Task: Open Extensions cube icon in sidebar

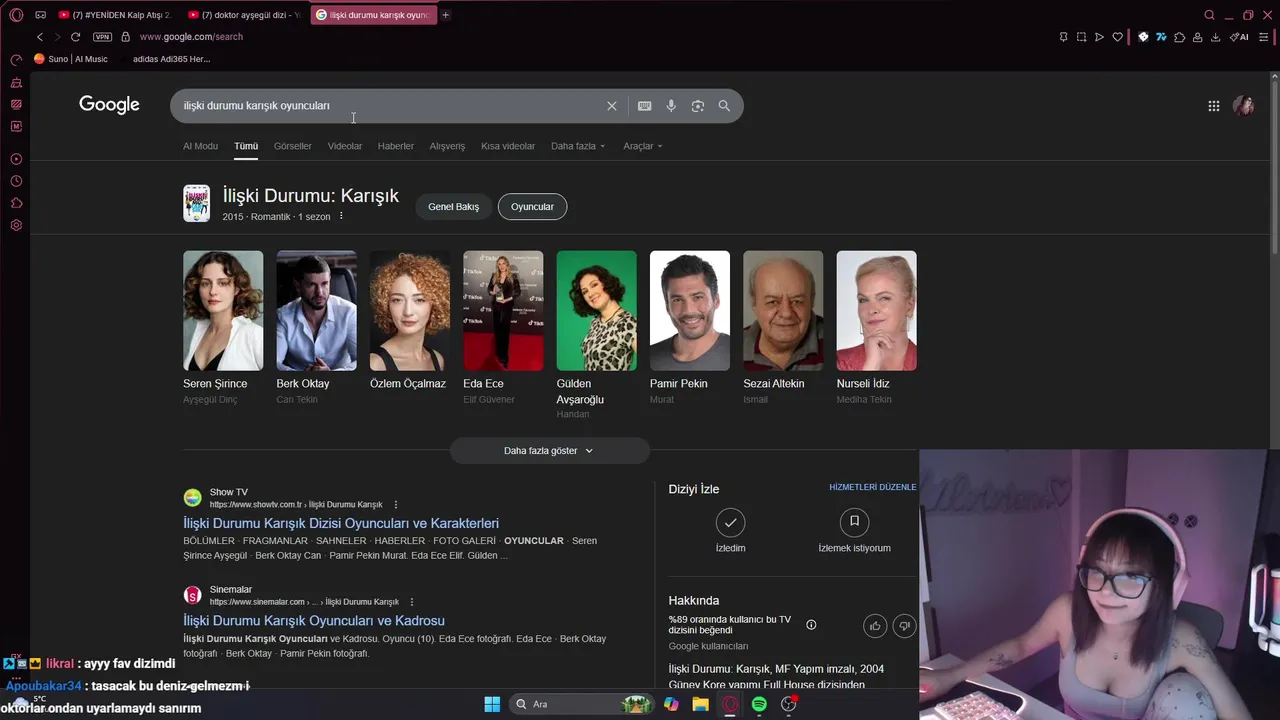Action: point(16,203)
